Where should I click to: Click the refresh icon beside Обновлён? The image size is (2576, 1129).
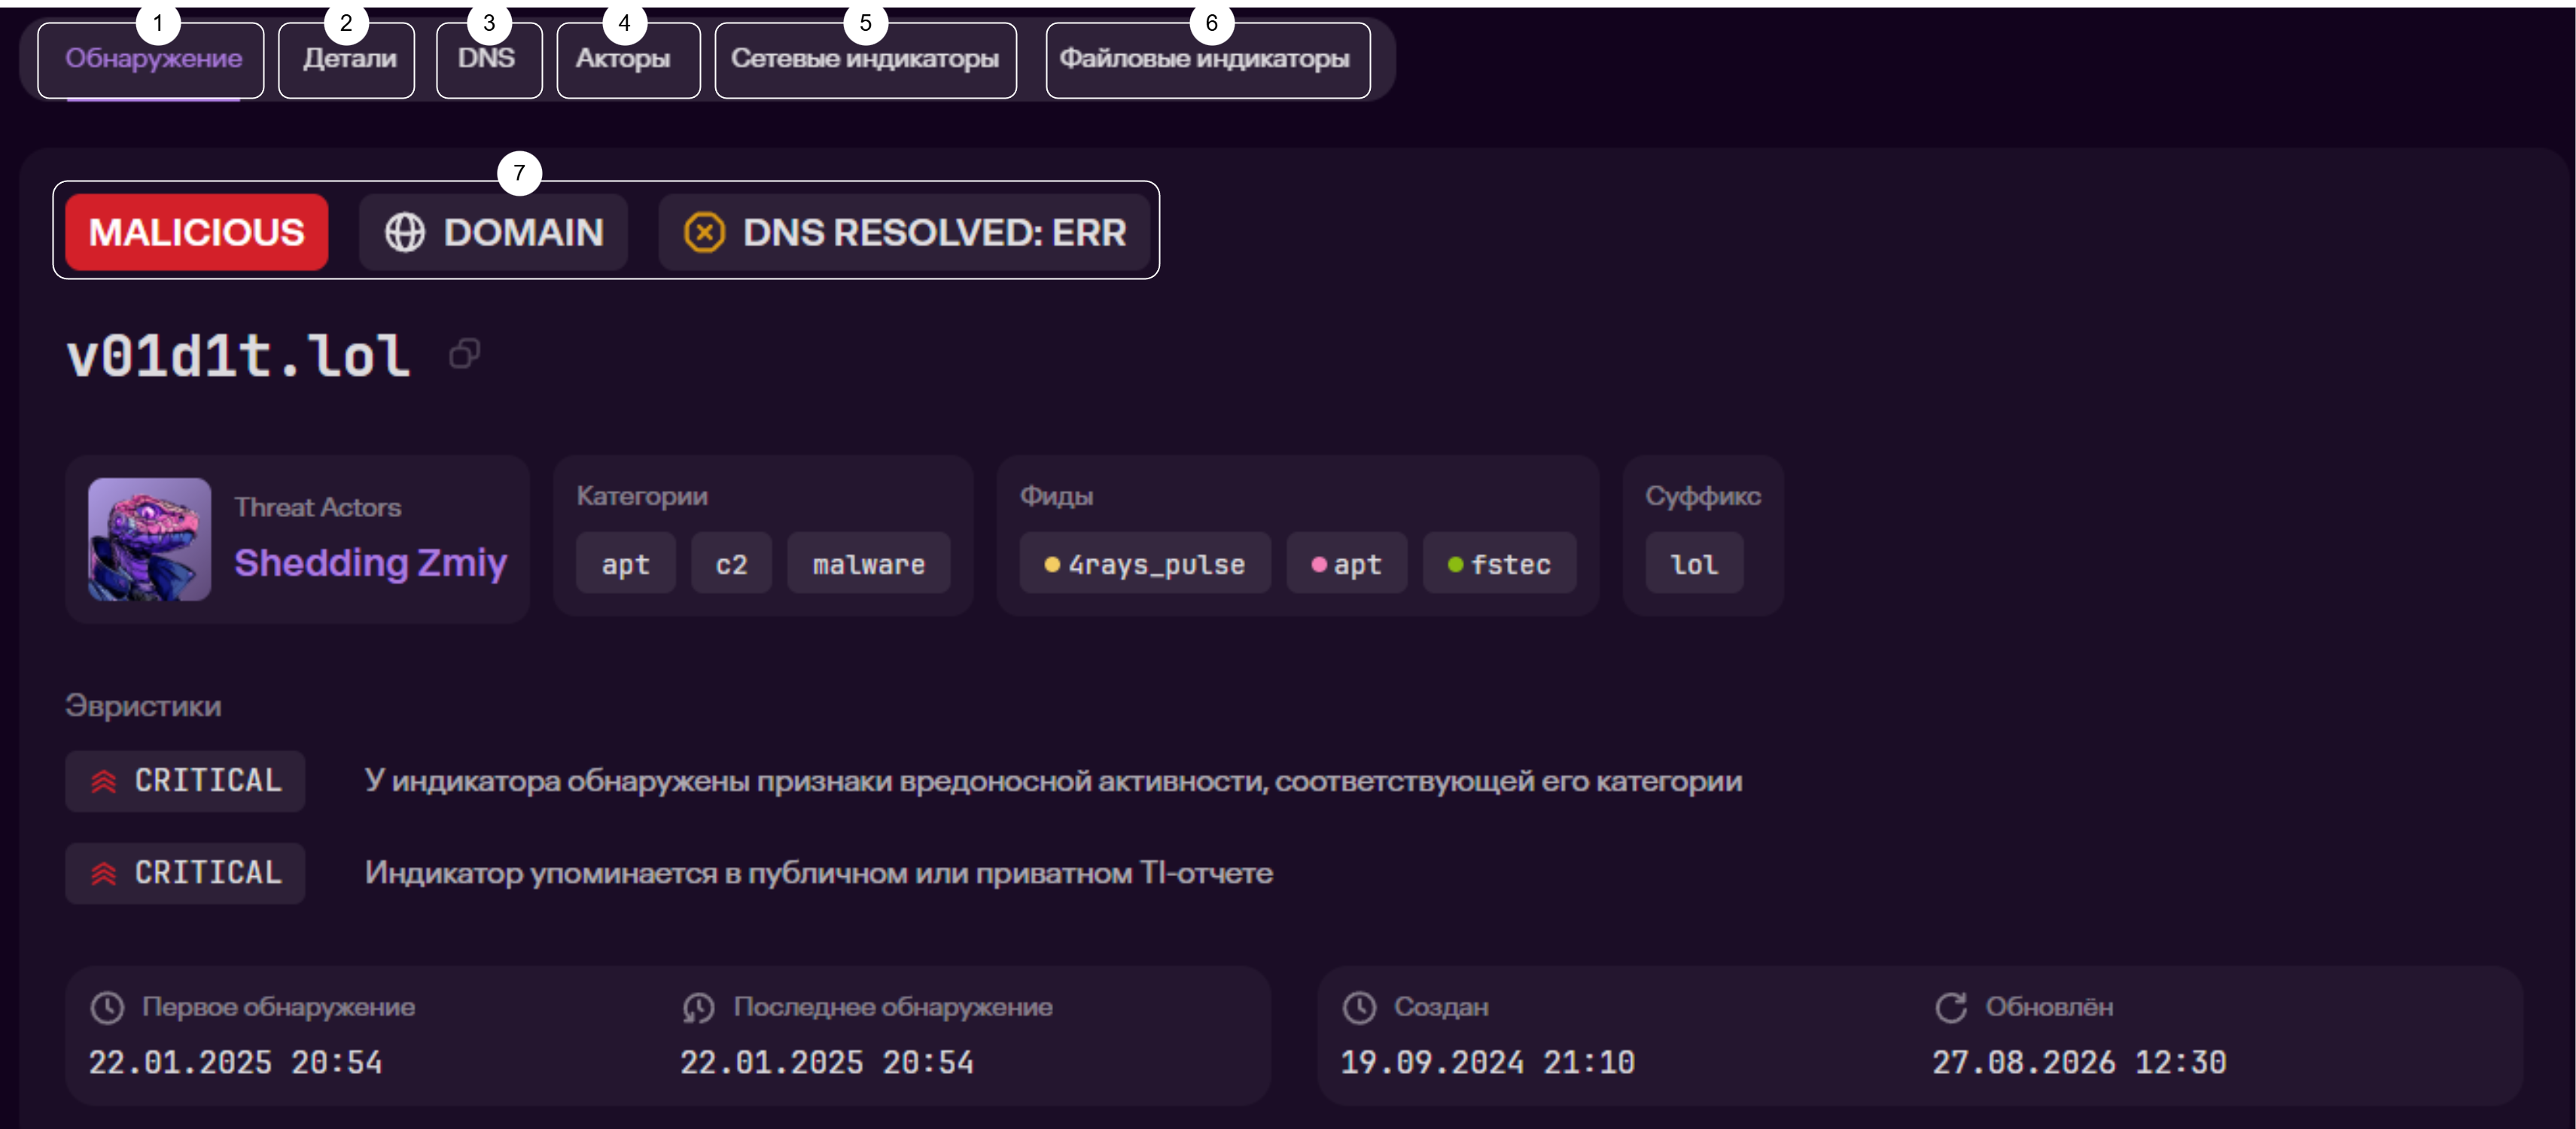coord(1950,1007)
